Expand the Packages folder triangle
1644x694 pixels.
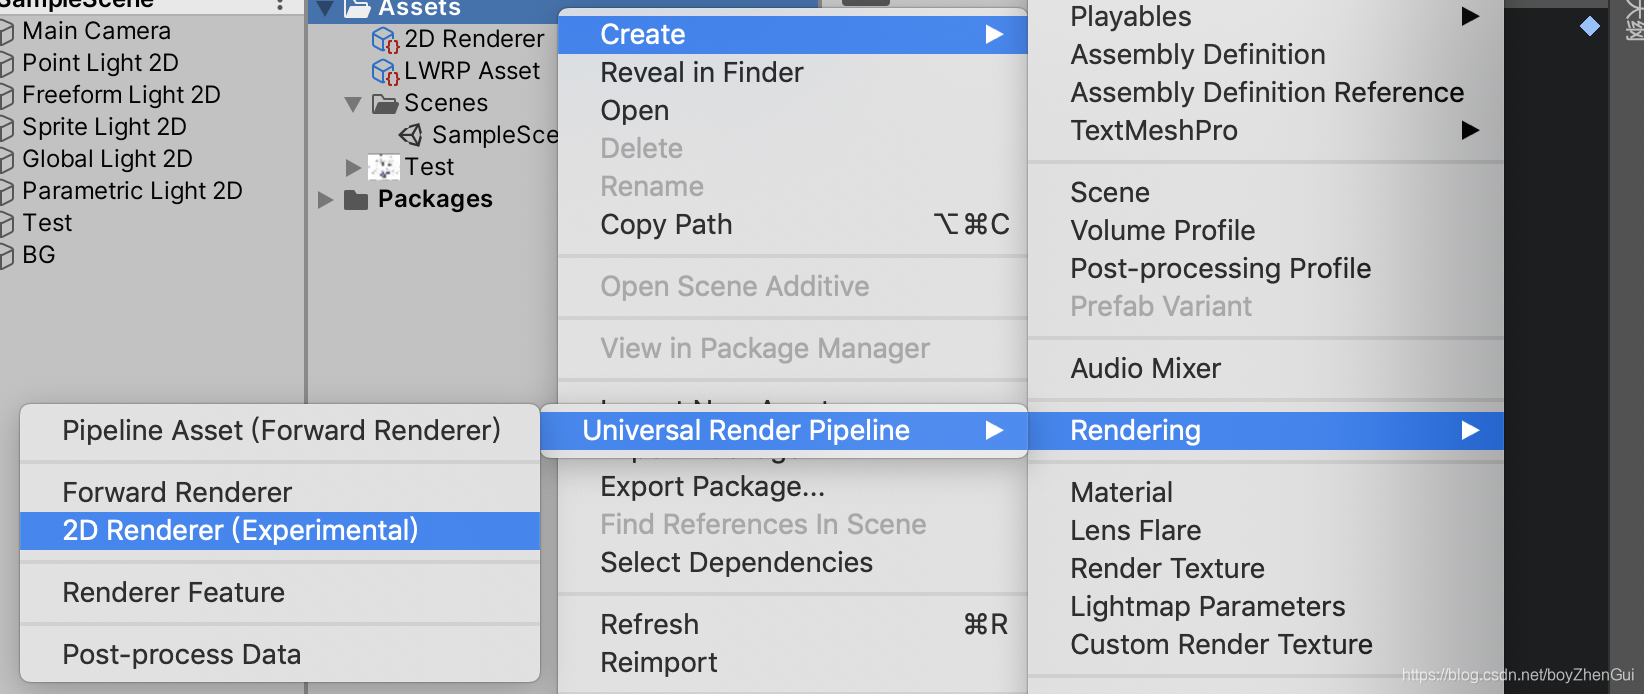(325, 200)
